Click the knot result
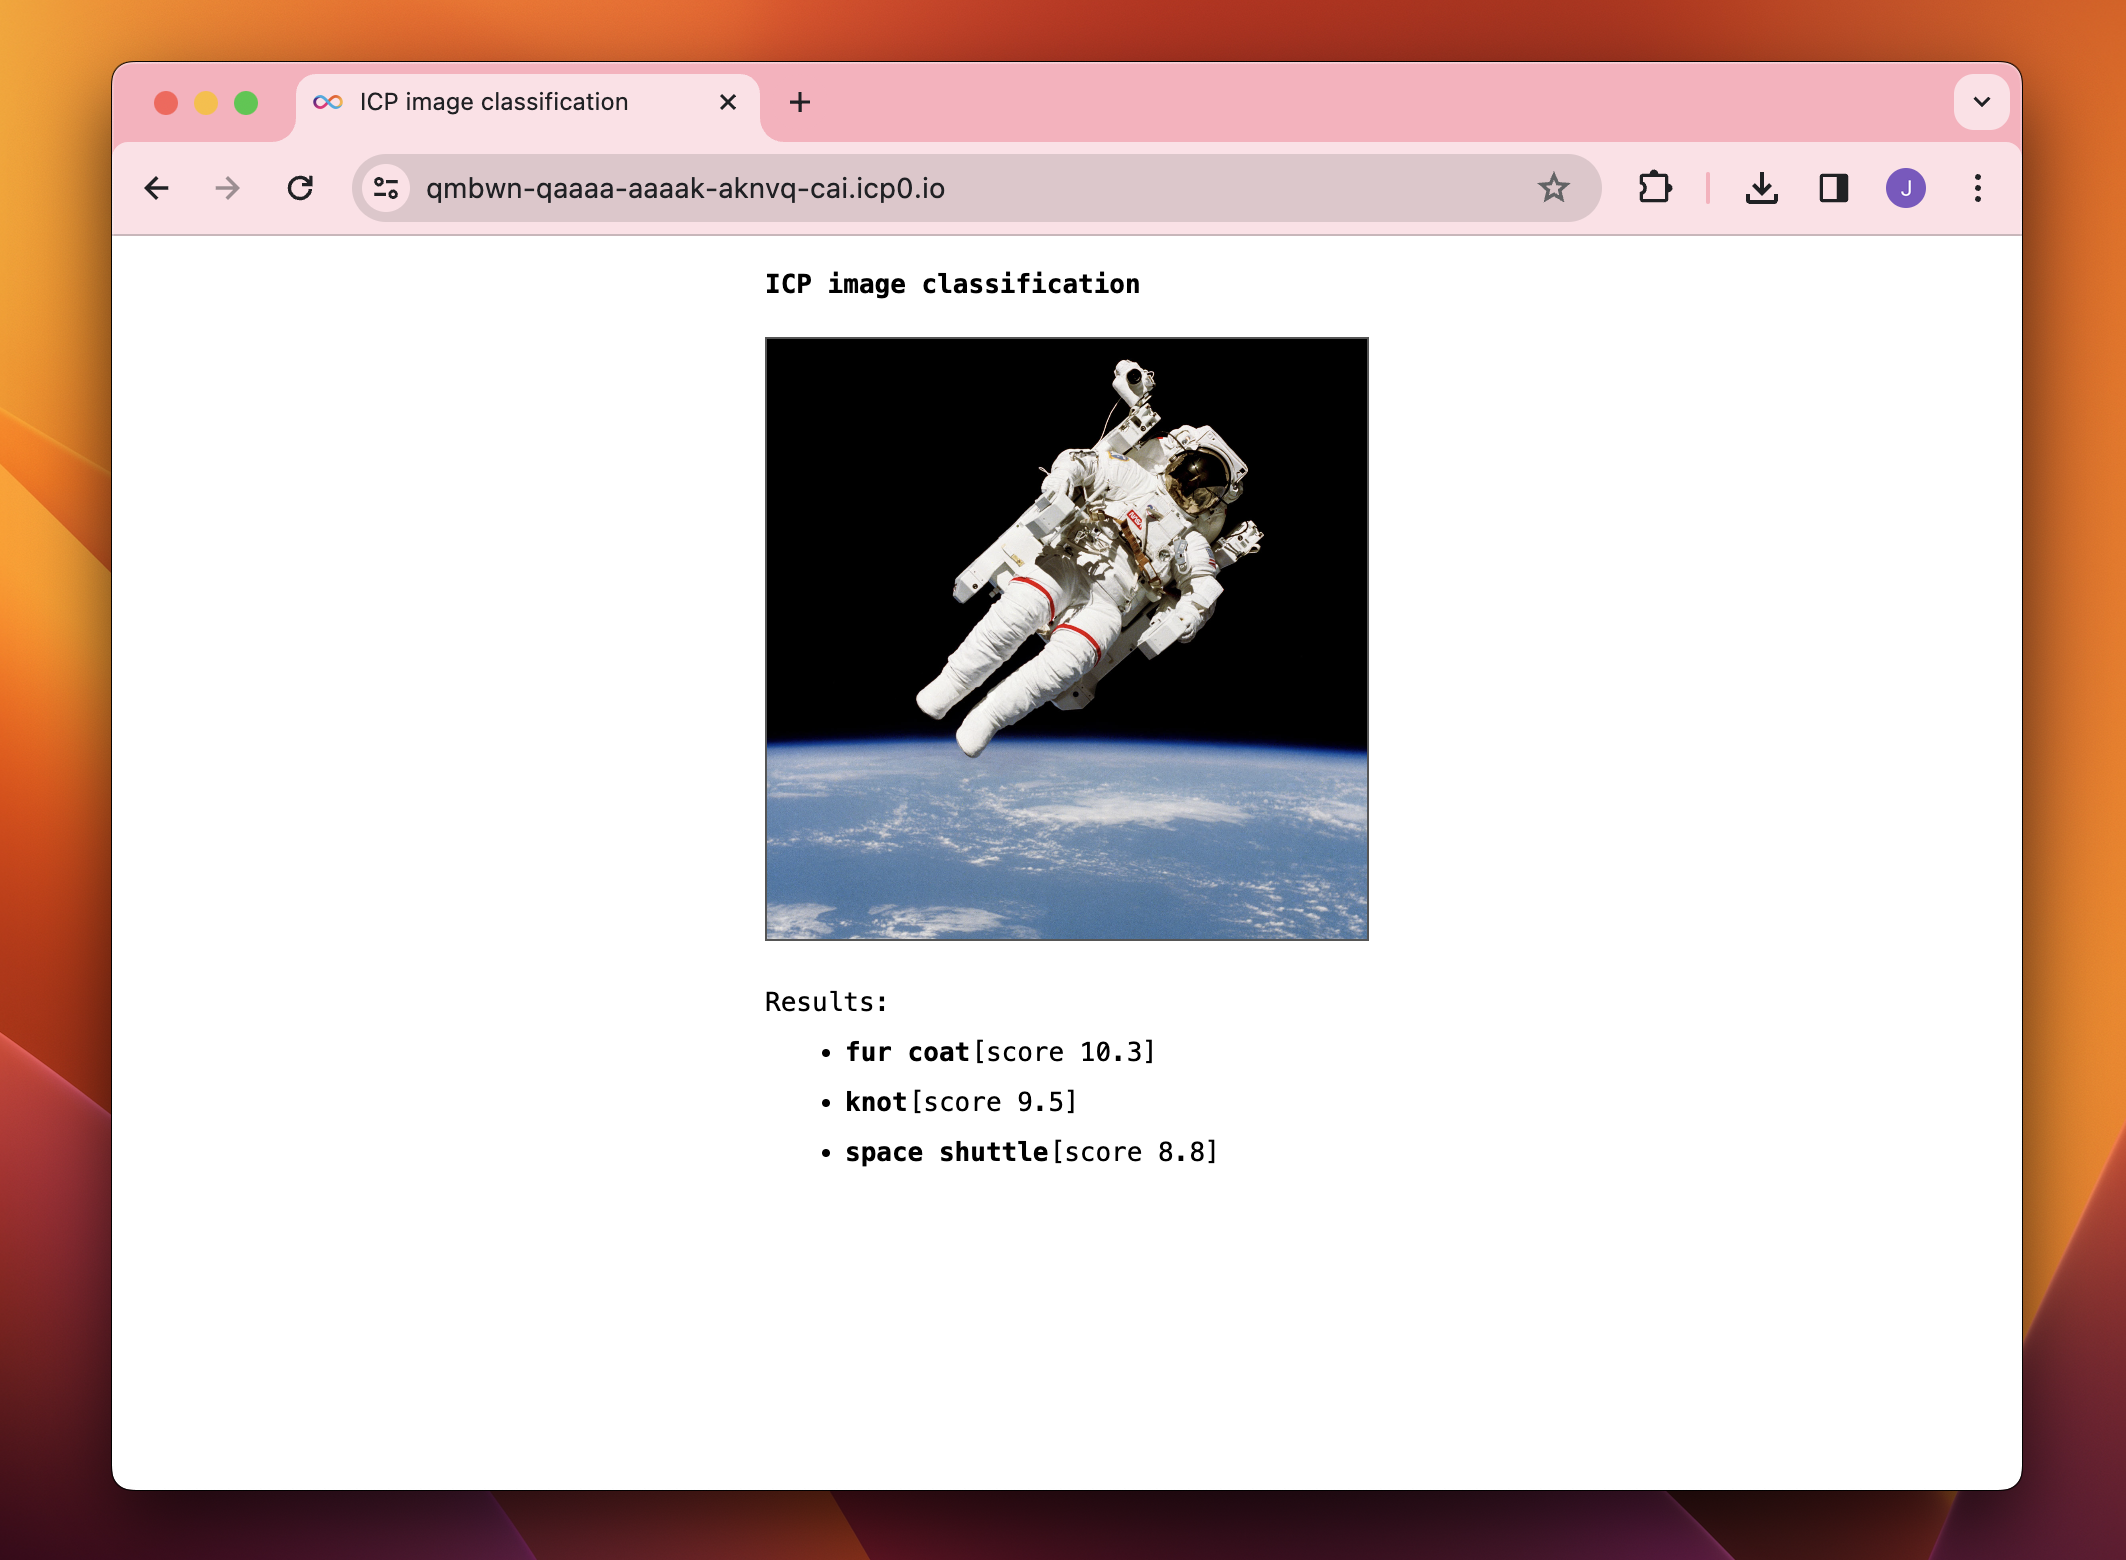The width and height of the screenshot is (2126, 1560). 876,1102
